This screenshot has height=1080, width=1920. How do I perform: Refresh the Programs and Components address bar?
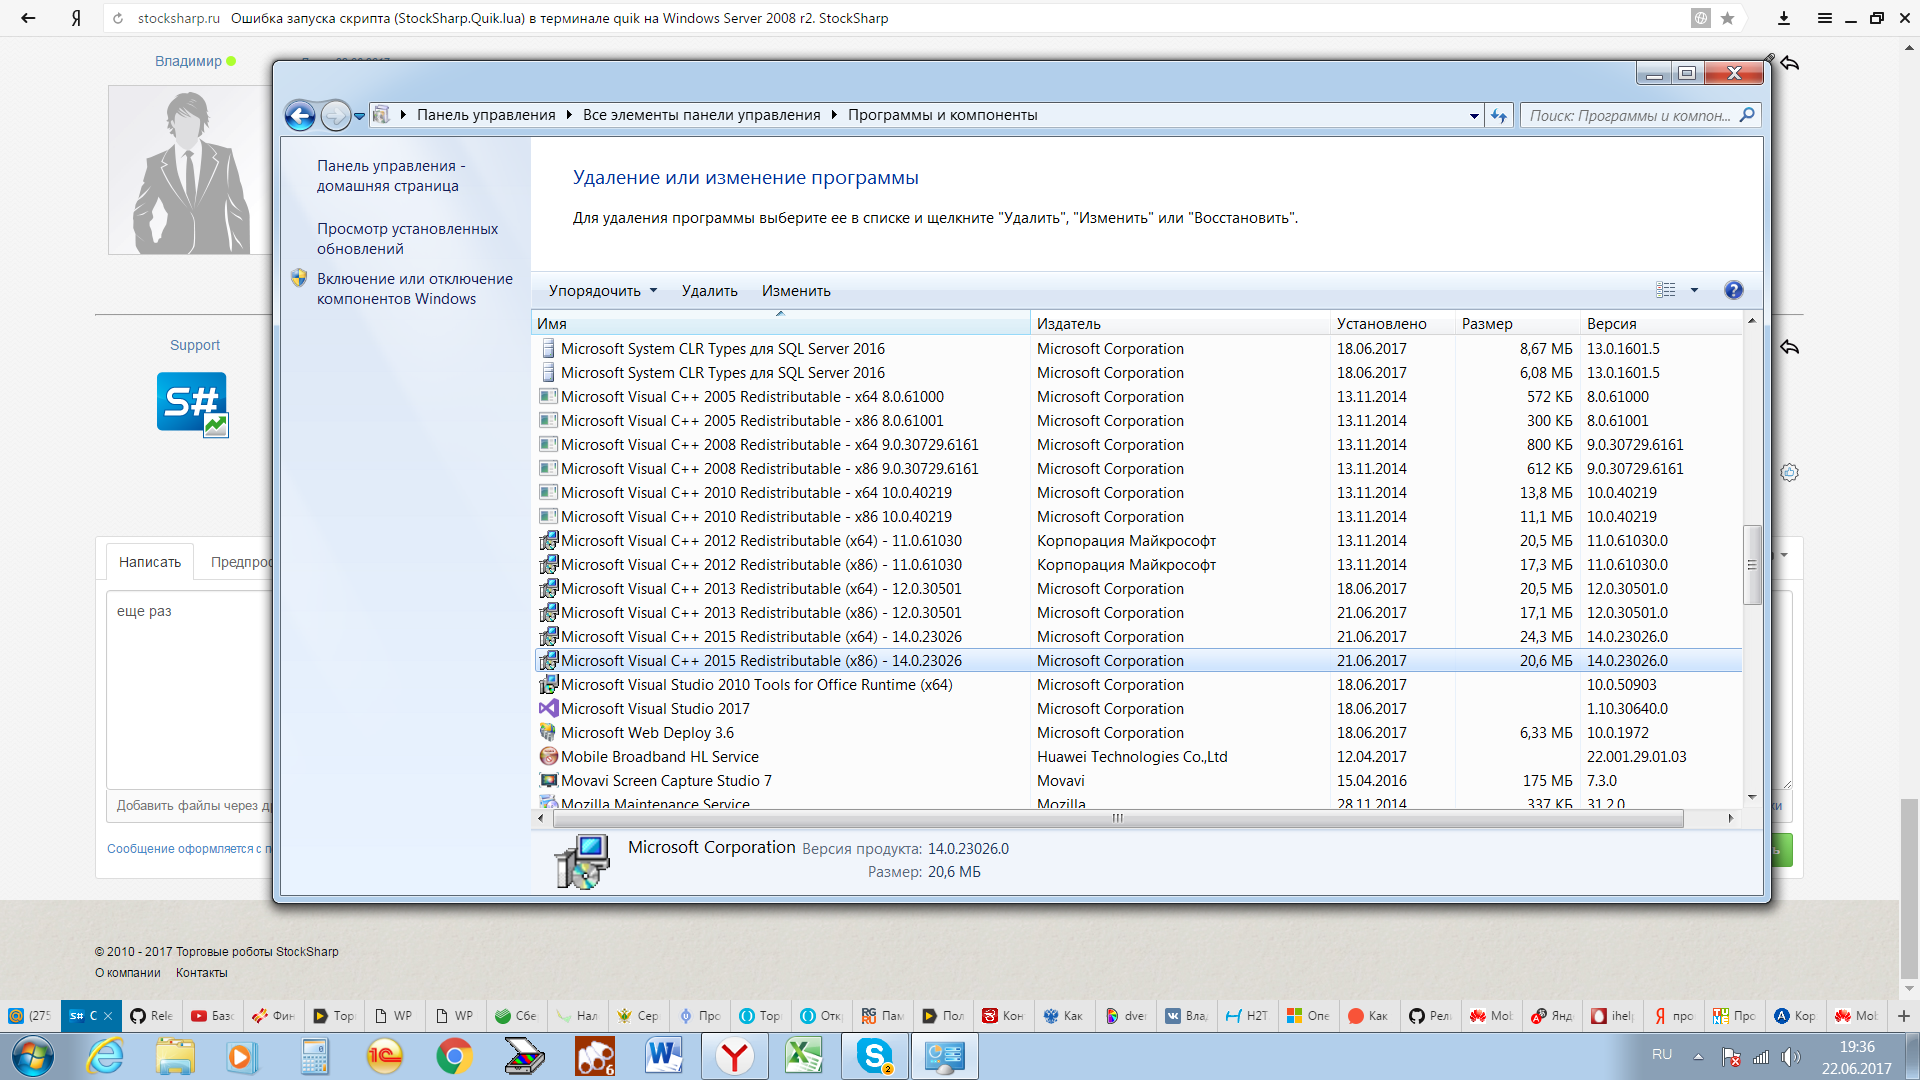click(1498, 115)
